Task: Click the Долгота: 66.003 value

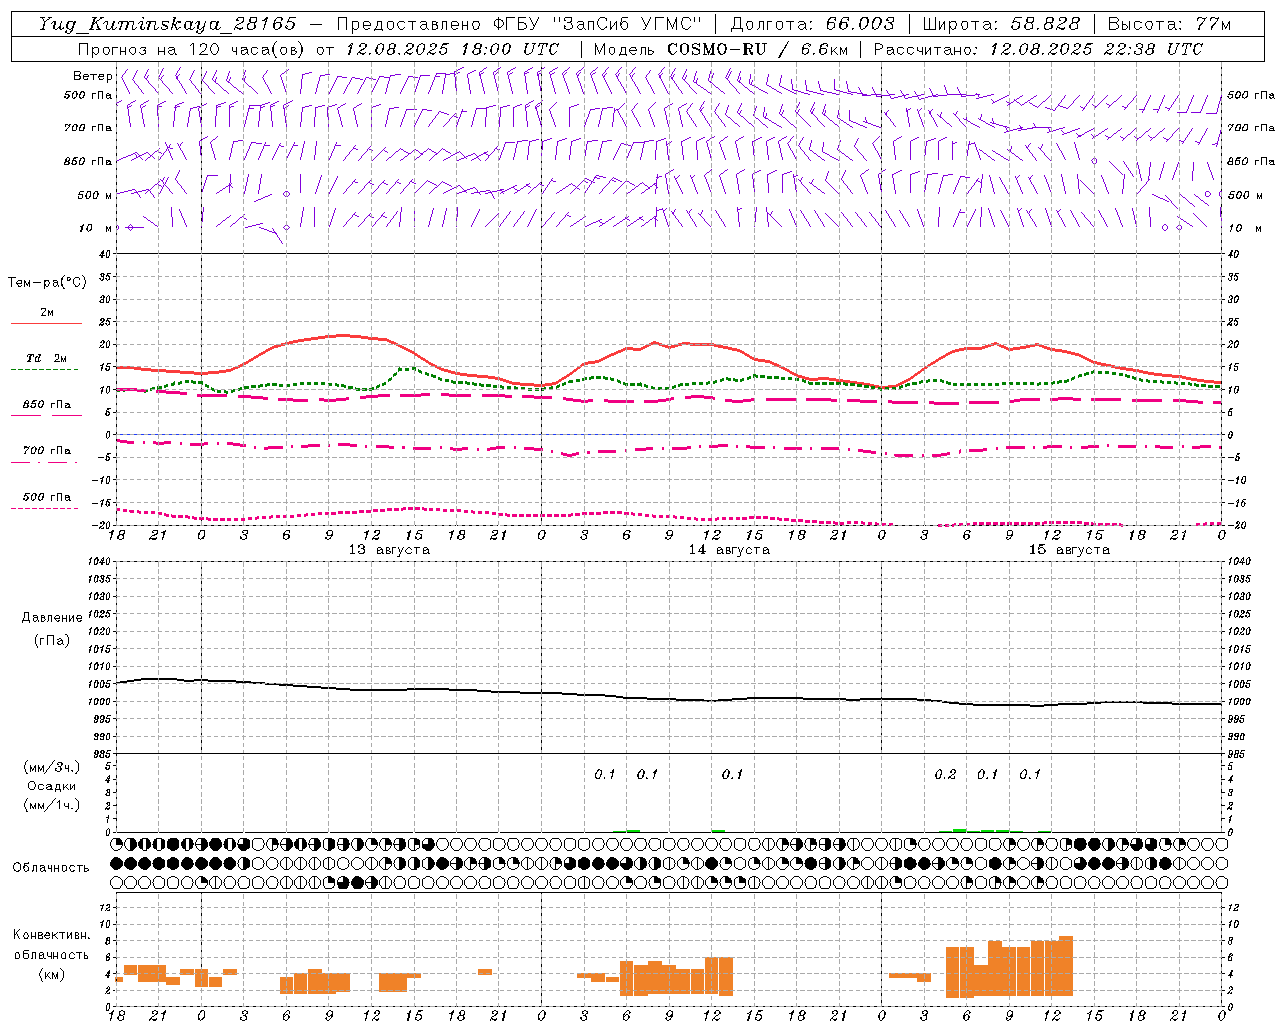Action: pyautogui.click(x=812, y=24)
